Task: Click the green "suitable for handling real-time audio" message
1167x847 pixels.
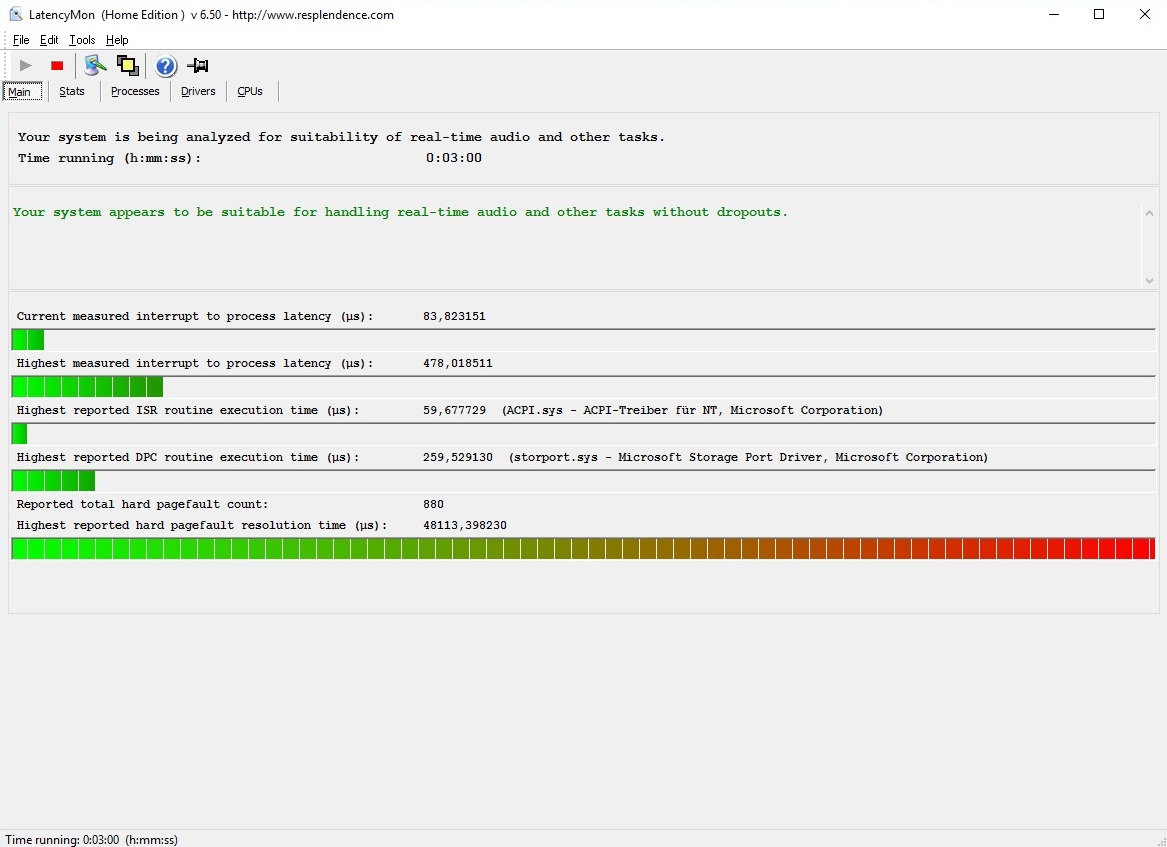Action: [400, 212]
